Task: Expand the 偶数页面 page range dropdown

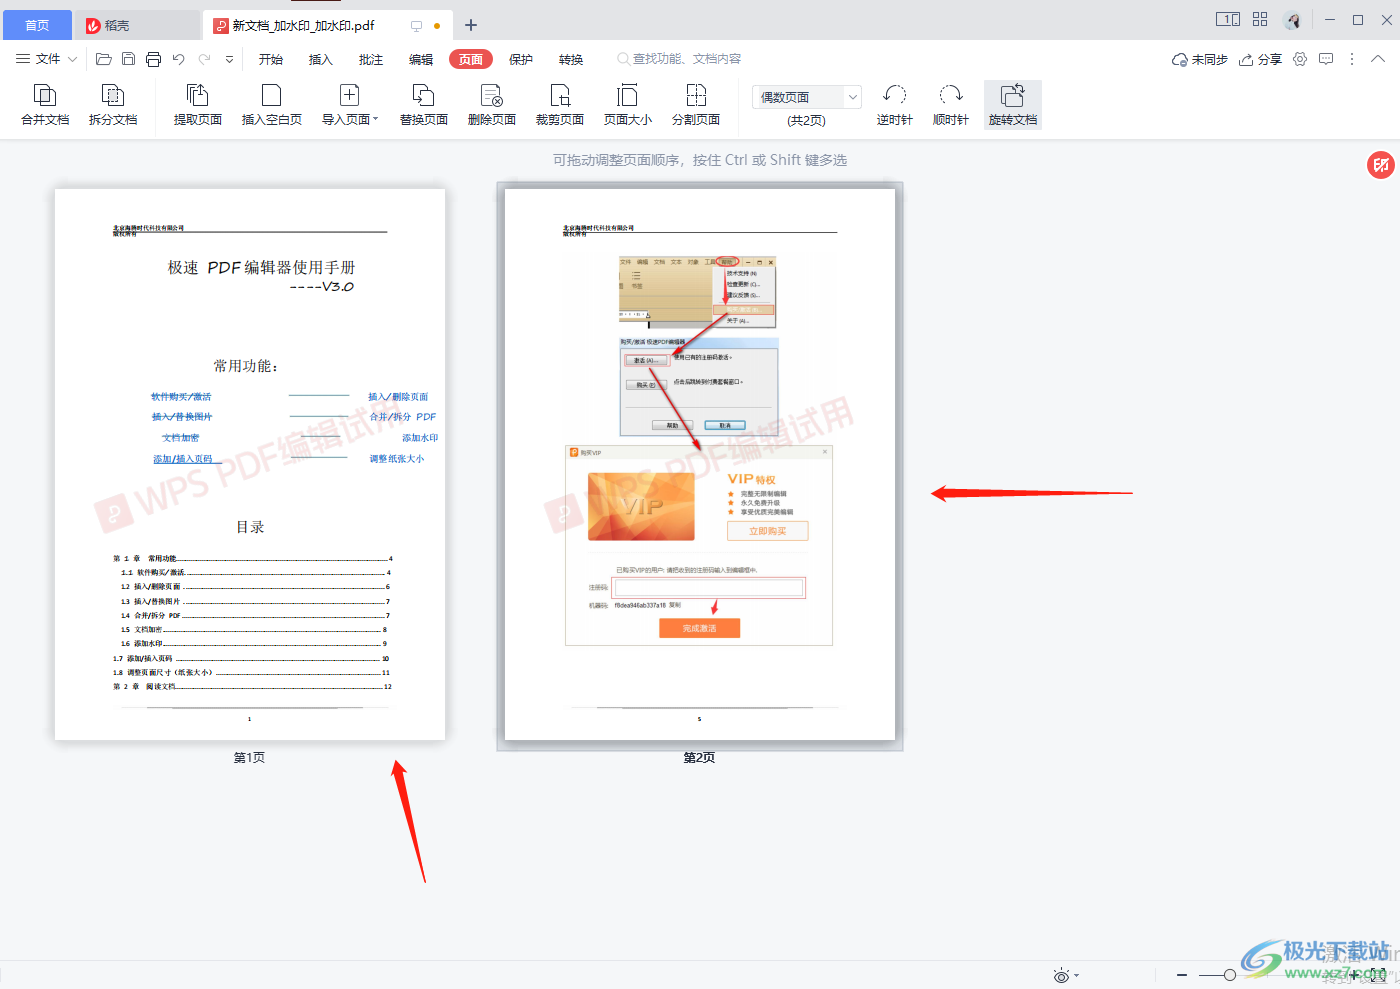Action: [853, 97]
